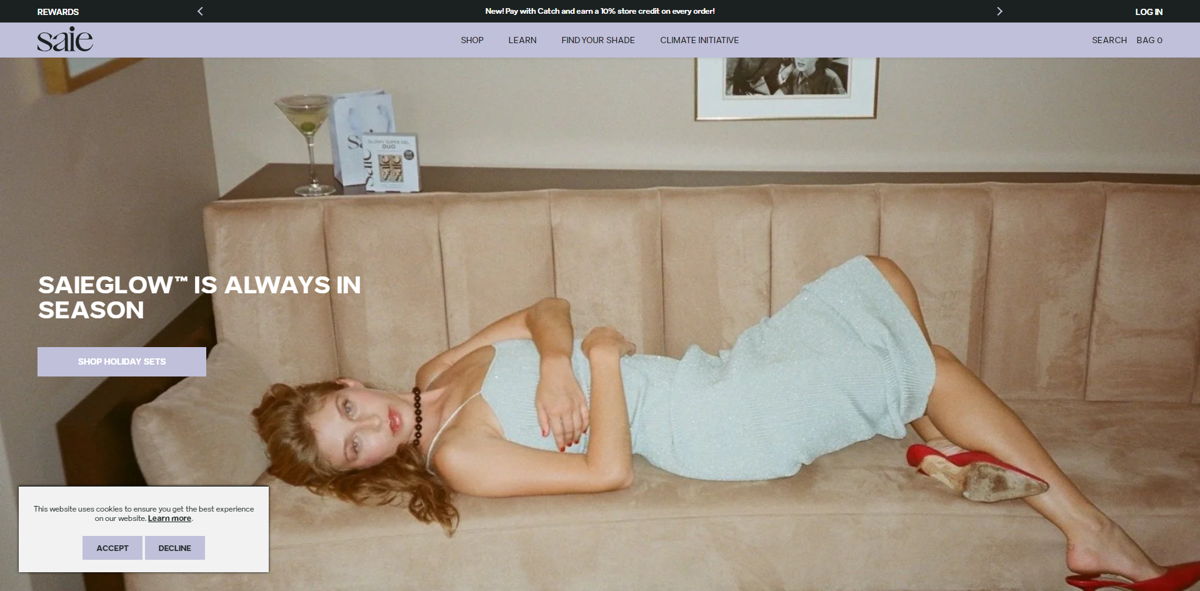
Task: Show previous announcement with left arrow
Action: pyautogui.click(x=200, y=11)
